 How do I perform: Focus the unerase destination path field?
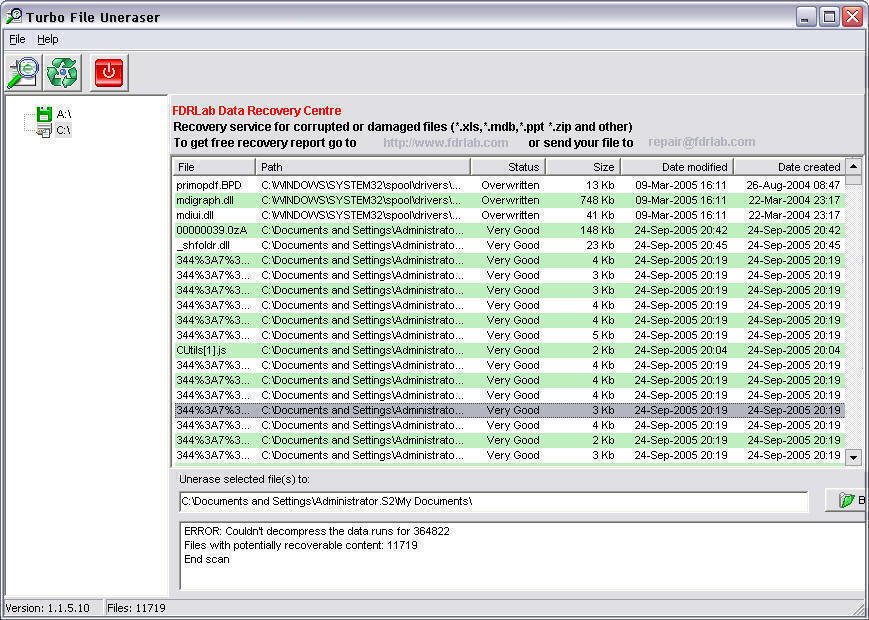point(493,501)
